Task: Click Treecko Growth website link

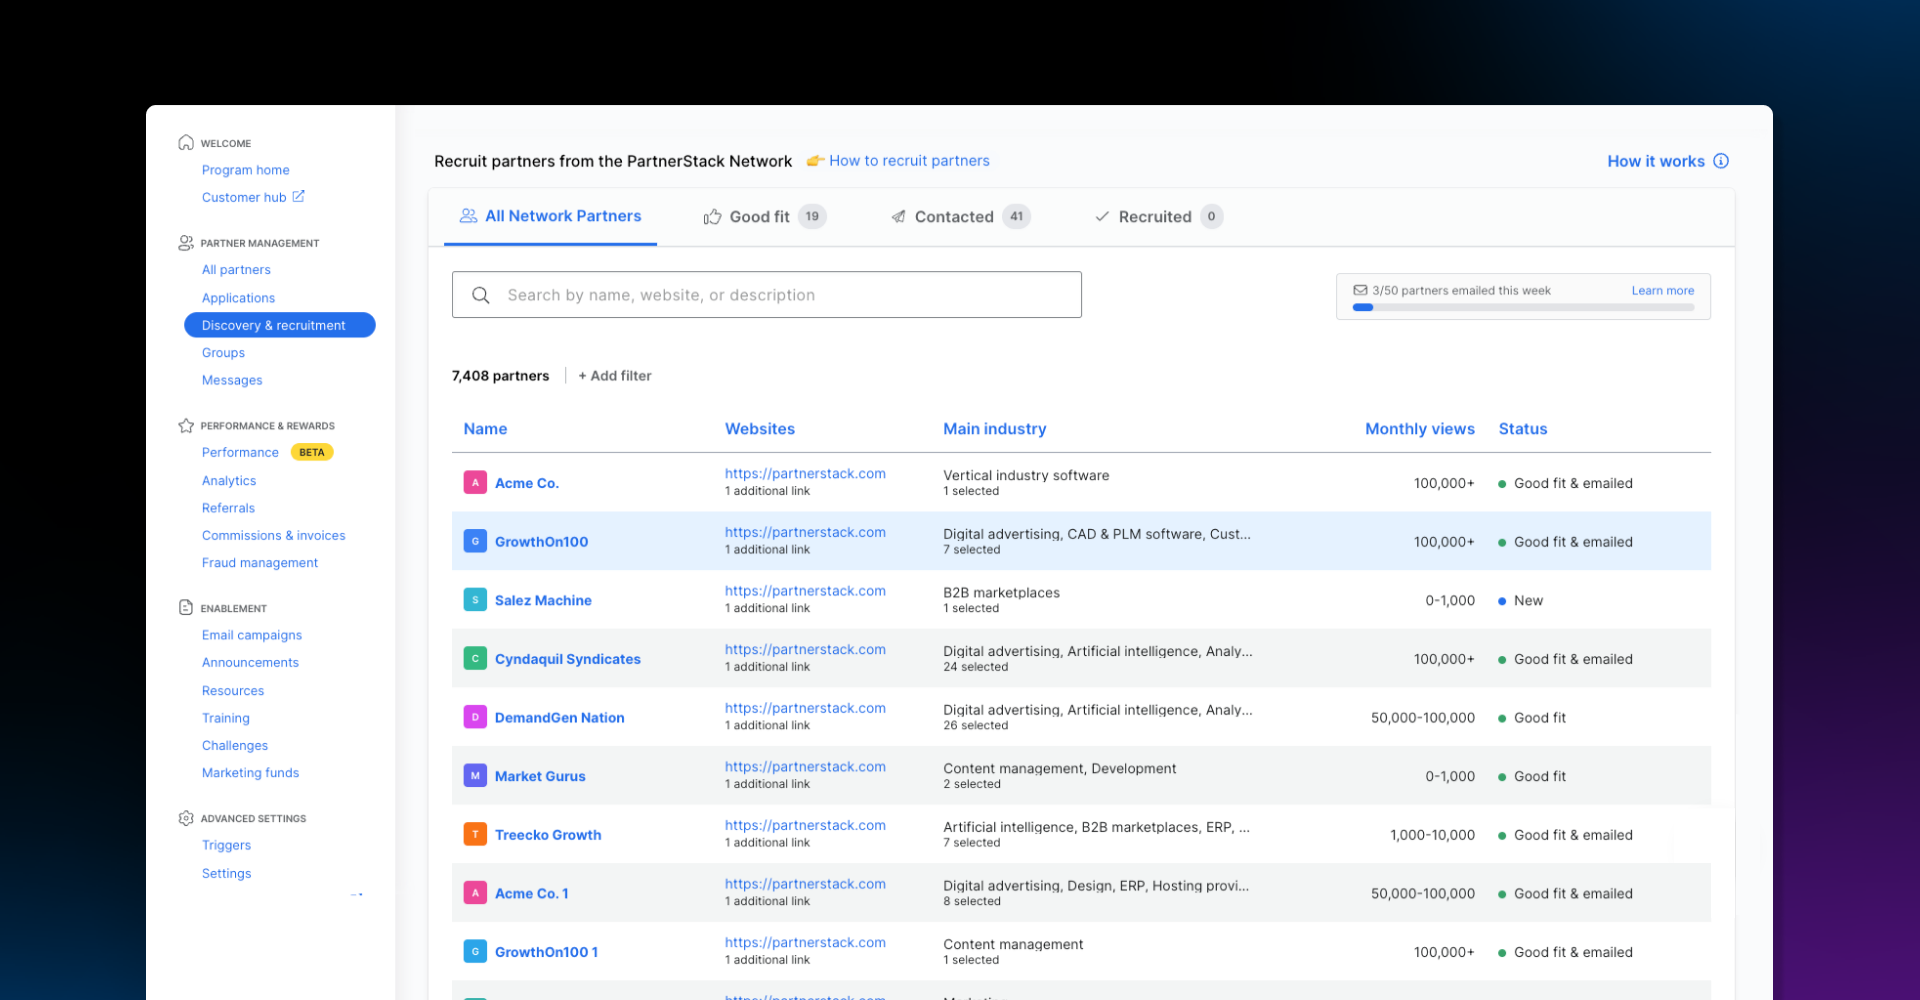Action: pyautogui.click(x=805, y=825)
